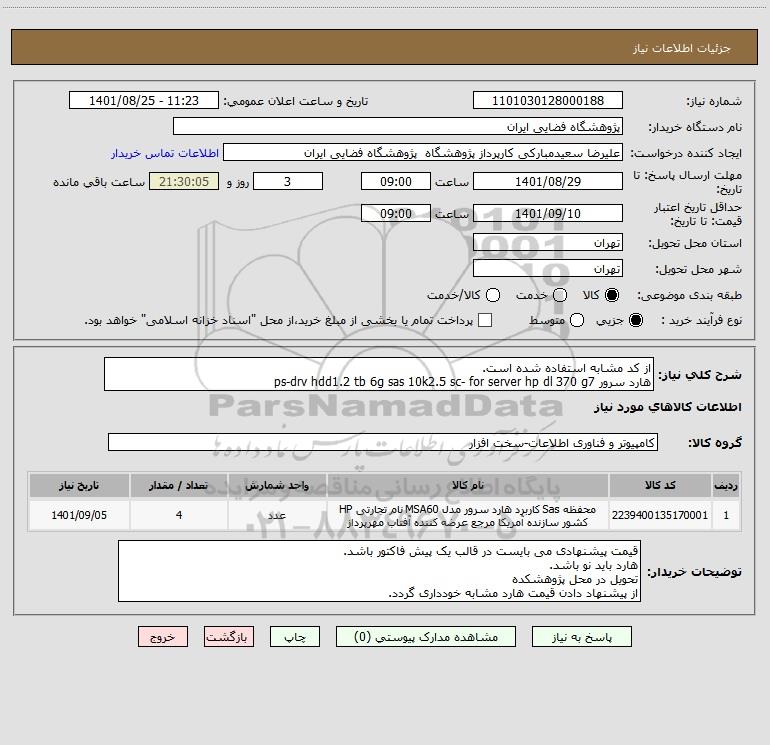Viewport: 770px width, 745px height.
Task: Click the remaining time countdown 21:30:05
Action: point(184,181)
